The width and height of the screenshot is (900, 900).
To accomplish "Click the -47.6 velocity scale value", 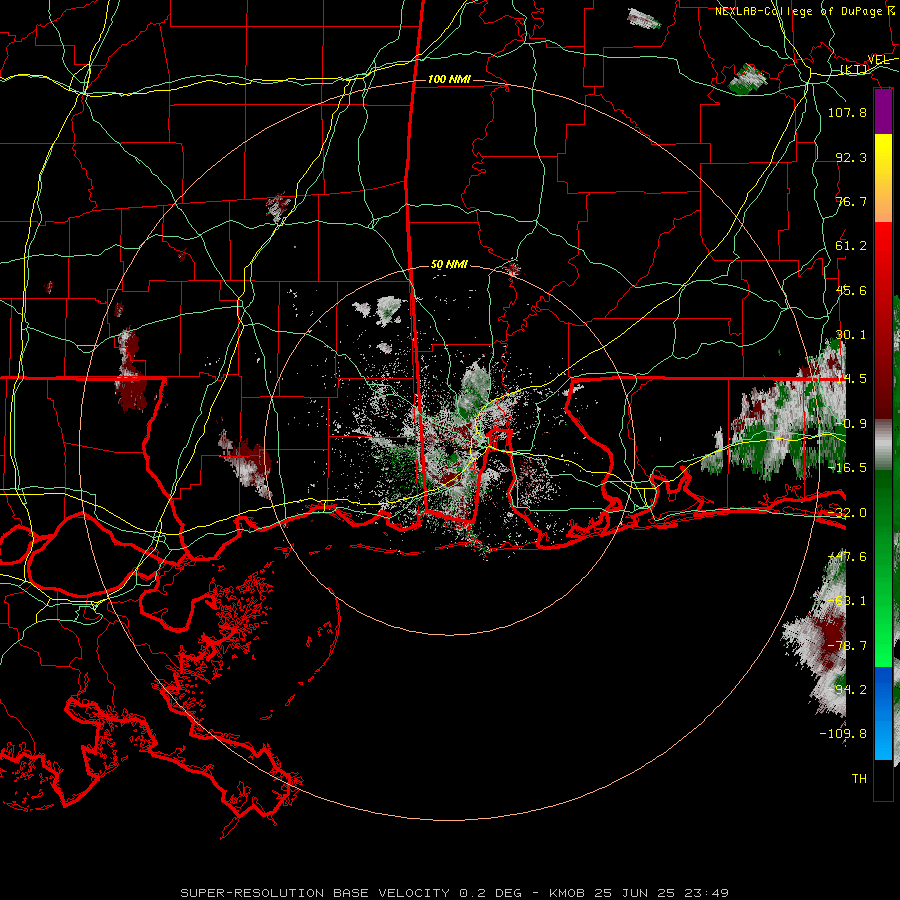I will click(x=847, y=557).
